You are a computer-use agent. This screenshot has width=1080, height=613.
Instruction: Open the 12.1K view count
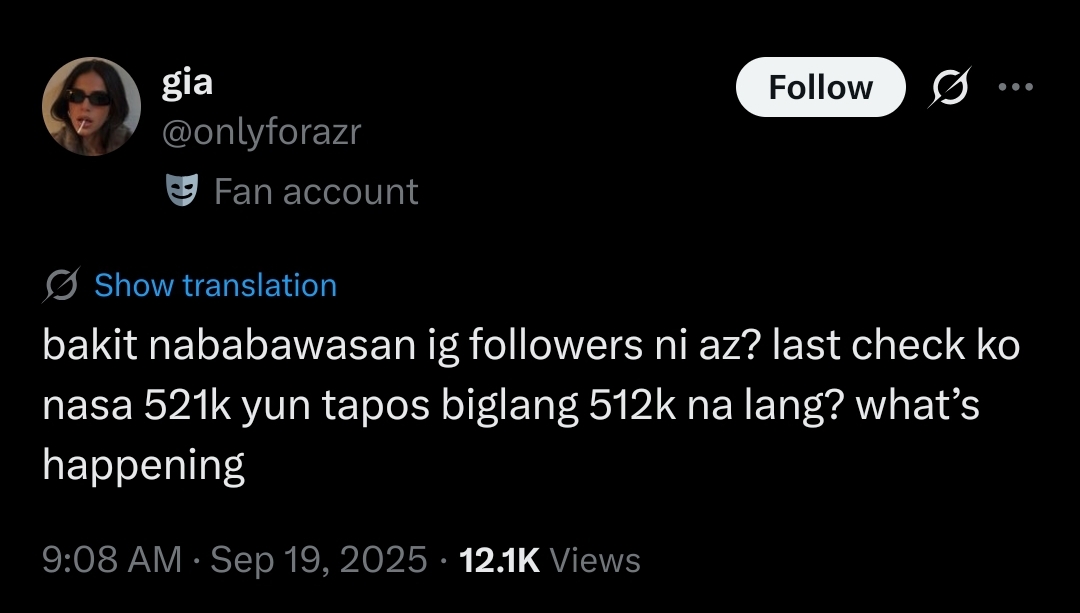point(499,560)
